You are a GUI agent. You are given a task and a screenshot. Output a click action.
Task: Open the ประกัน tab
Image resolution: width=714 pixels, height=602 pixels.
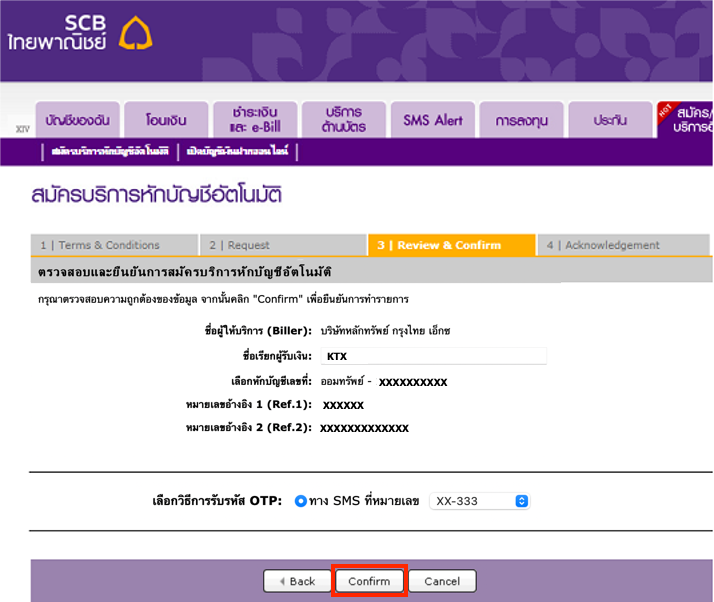[x=609, y=120]
